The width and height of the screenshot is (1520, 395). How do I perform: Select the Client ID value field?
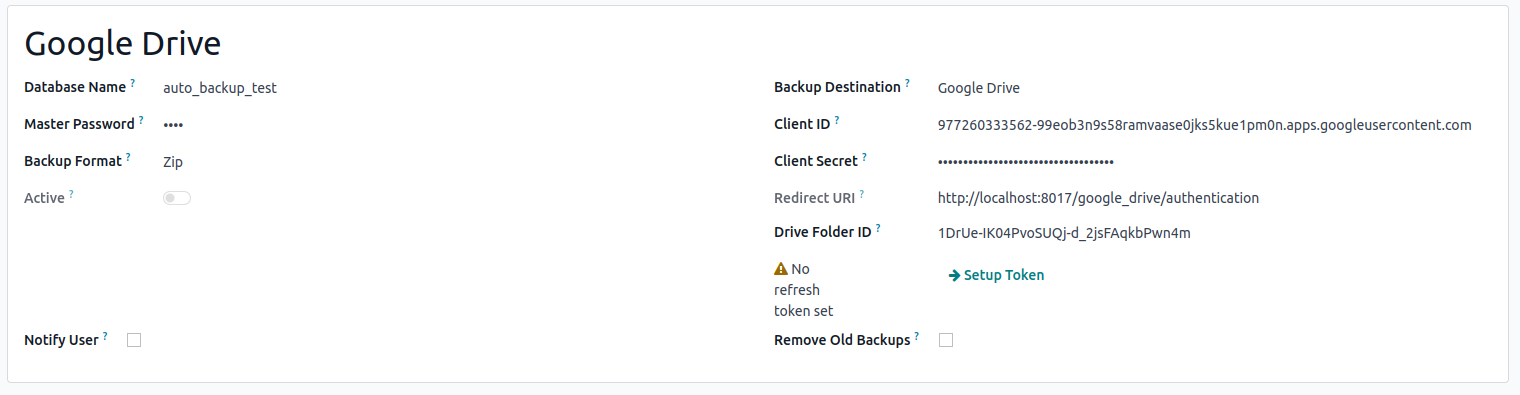(x=1211, y=125)
